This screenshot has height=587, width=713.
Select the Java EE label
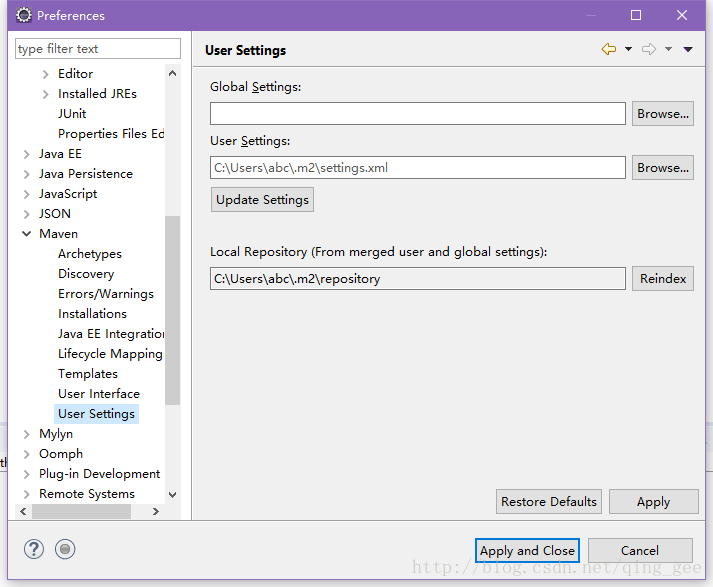coord(60,154)
